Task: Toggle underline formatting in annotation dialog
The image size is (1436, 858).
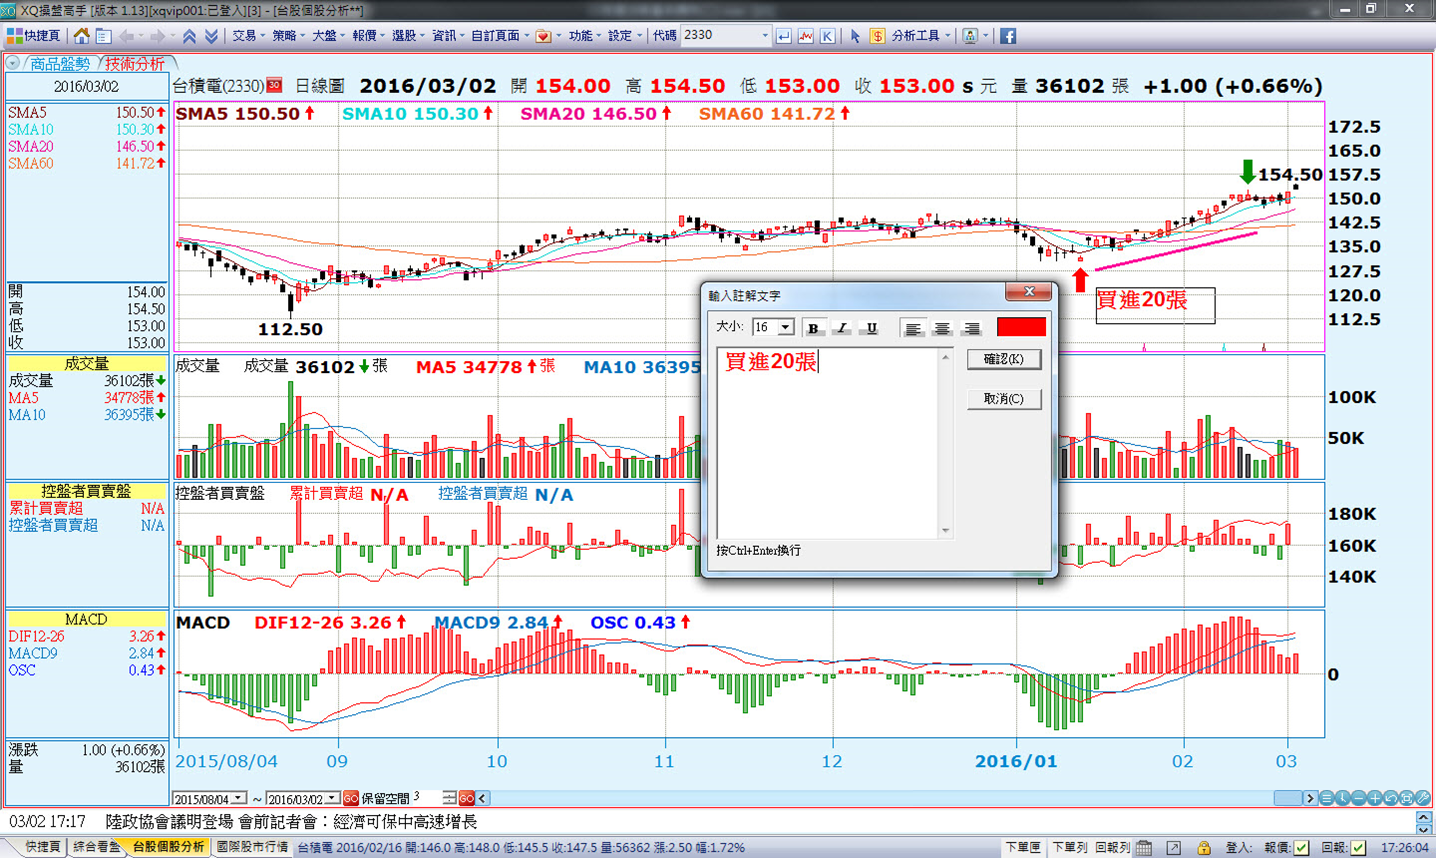Action: pyautogui.click(x=871, y=328)
